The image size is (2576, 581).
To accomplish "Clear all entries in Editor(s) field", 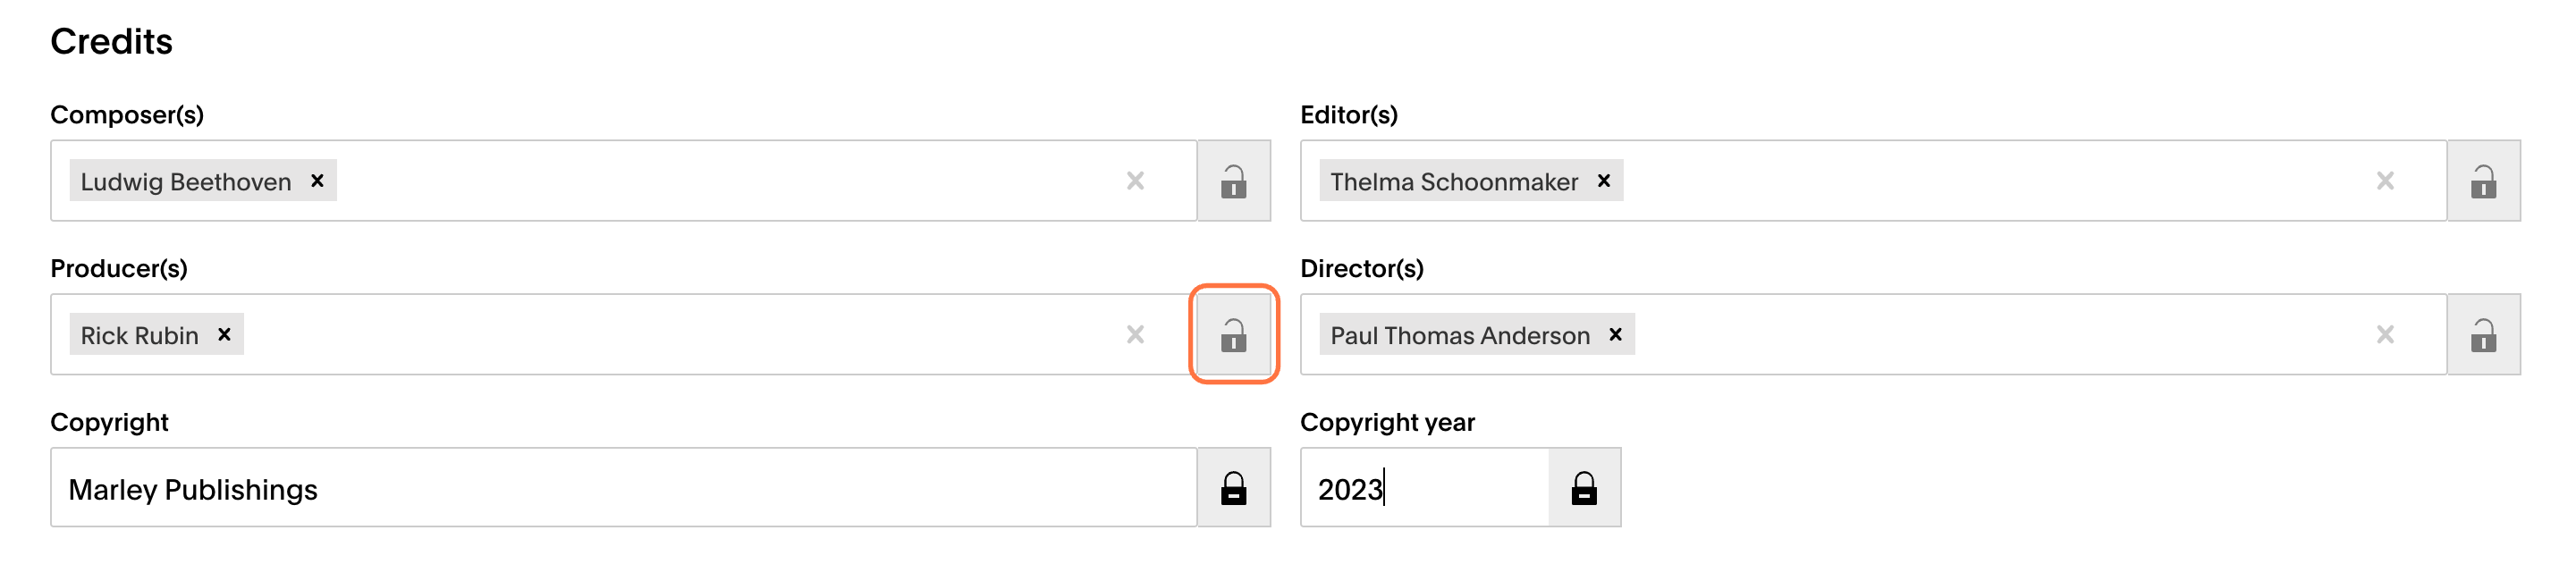I will [2385, 181].
